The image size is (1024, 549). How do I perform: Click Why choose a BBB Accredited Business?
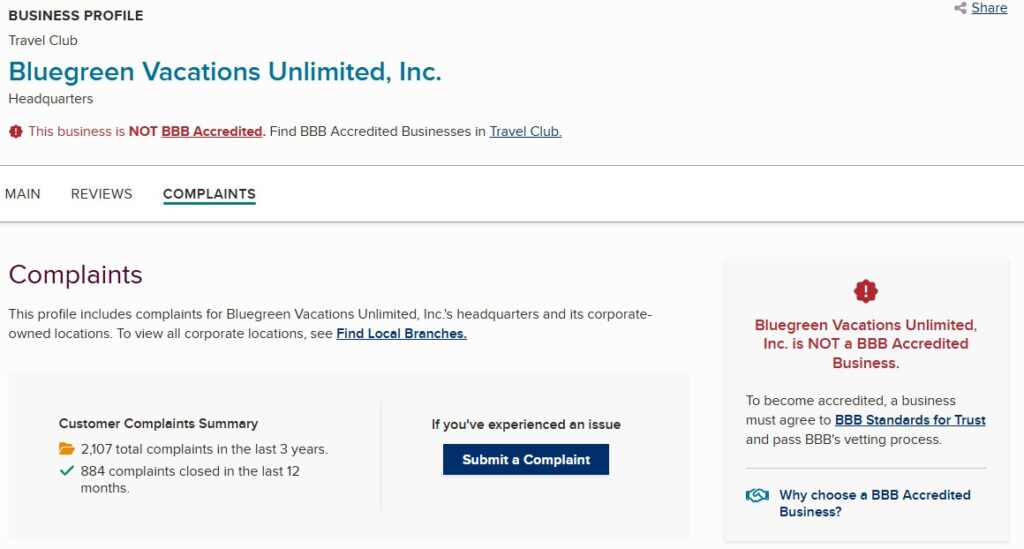click(874, 503)
